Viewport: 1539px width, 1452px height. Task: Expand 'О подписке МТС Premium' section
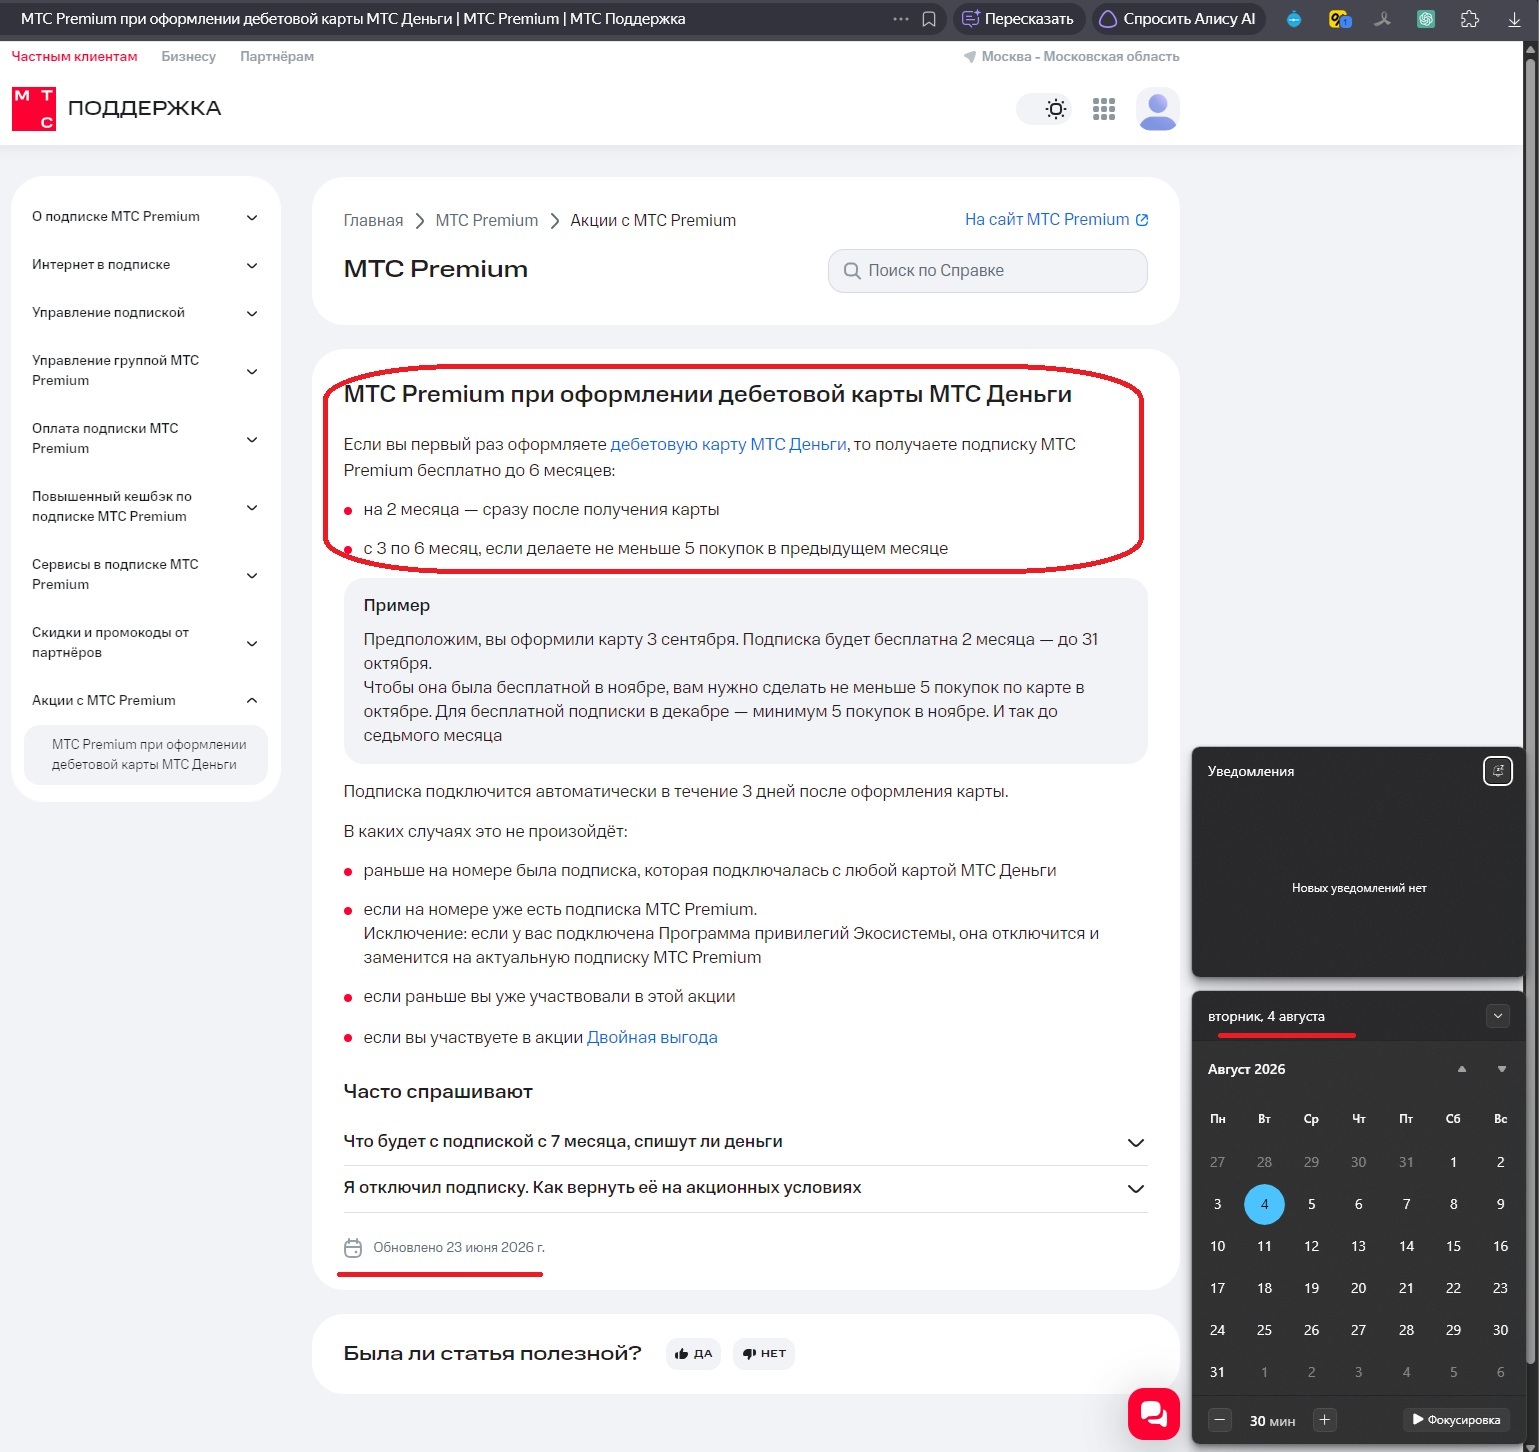click(x=145, y=217)
